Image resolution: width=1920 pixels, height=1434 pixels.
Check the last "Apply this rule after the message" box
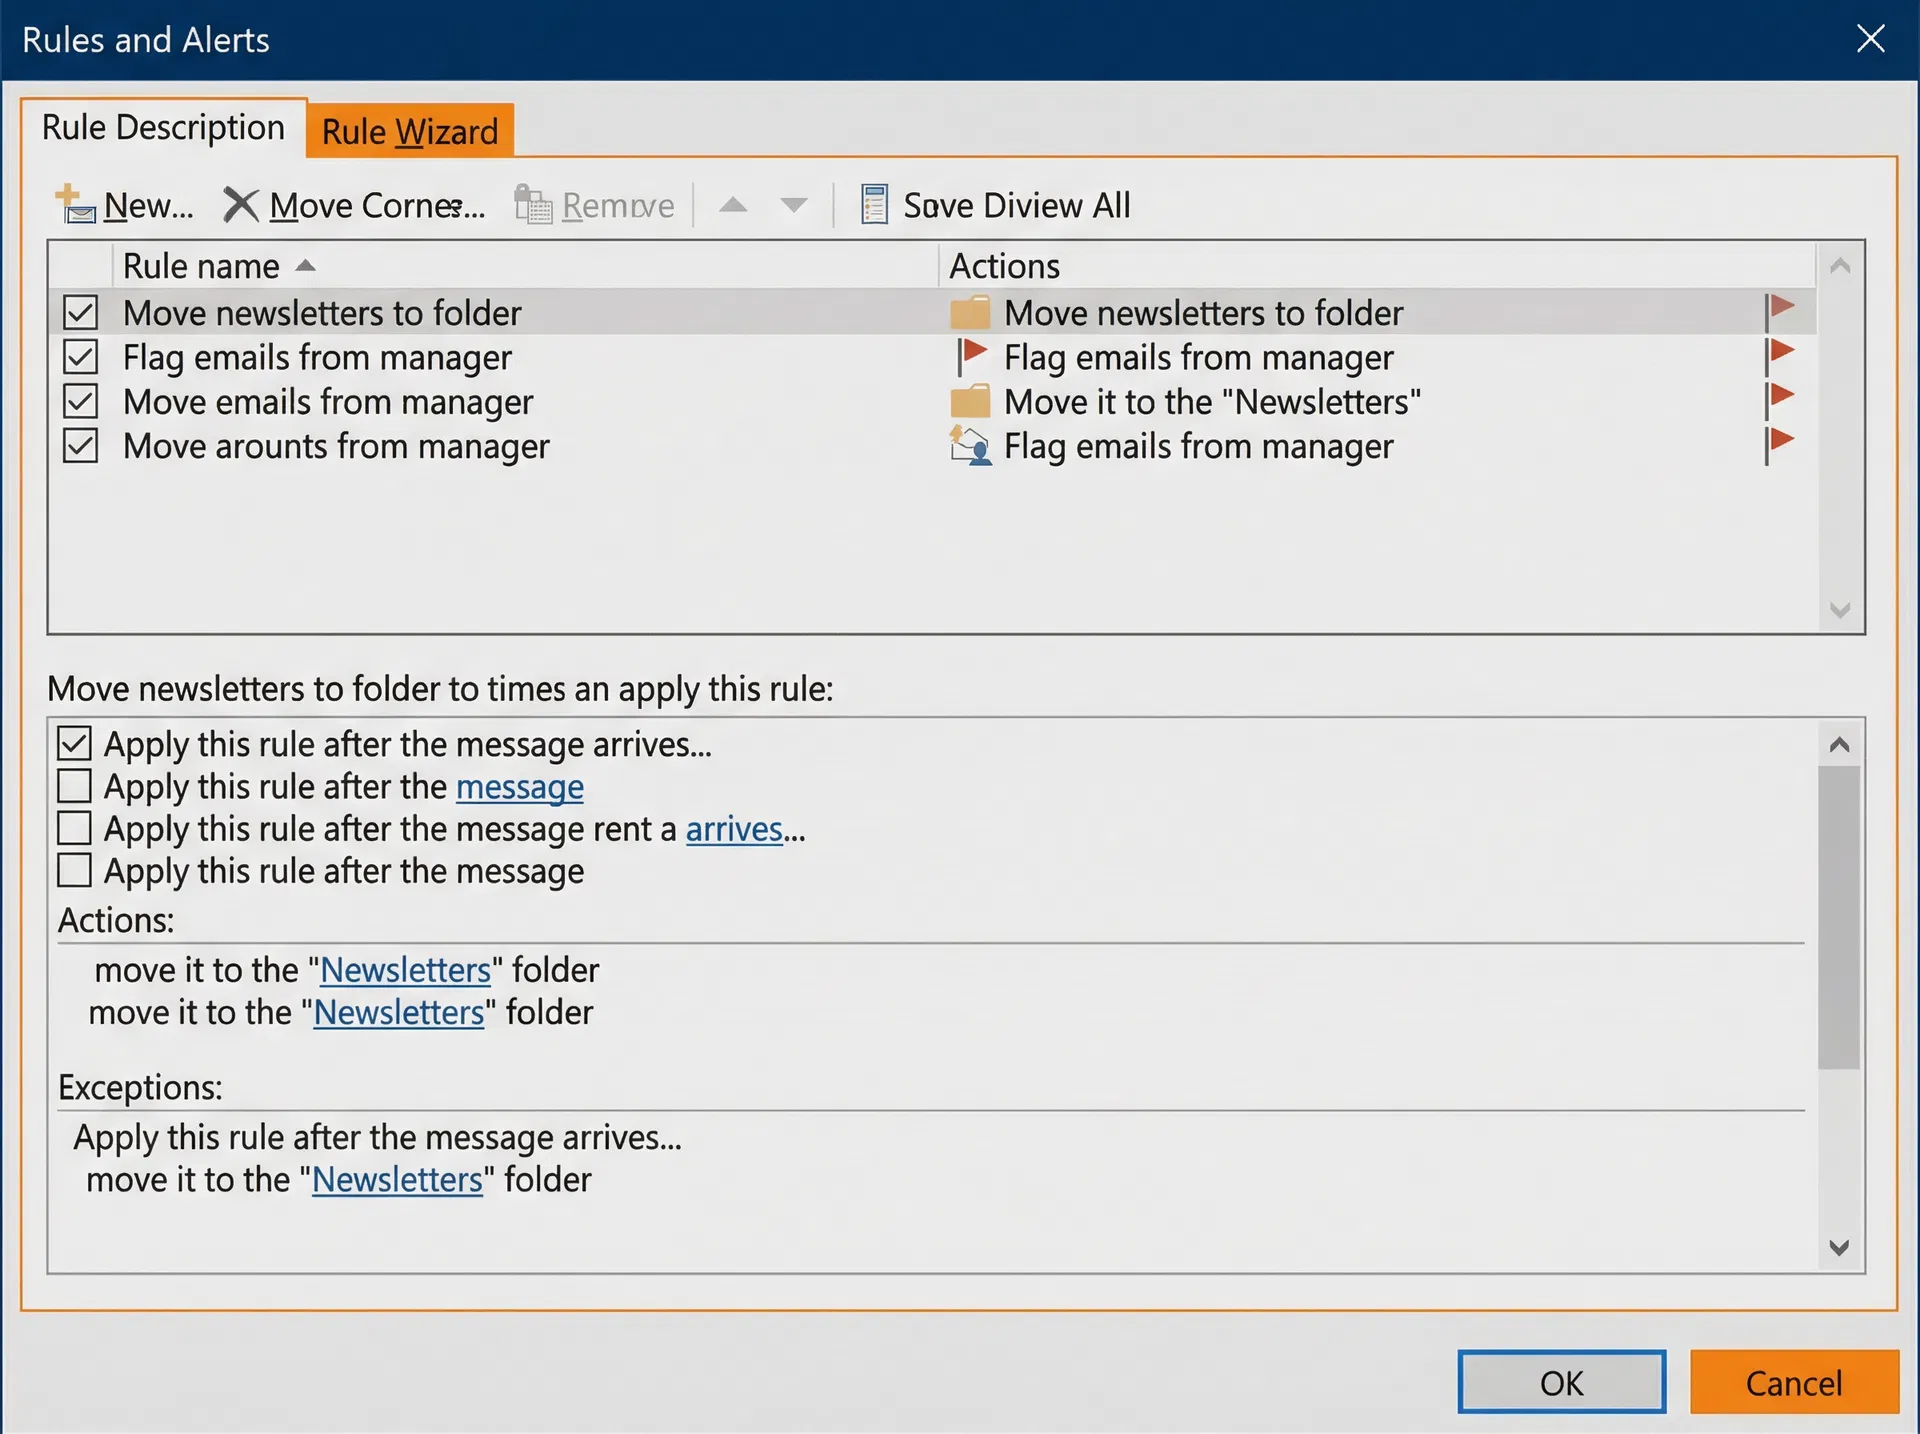point(75,870)
